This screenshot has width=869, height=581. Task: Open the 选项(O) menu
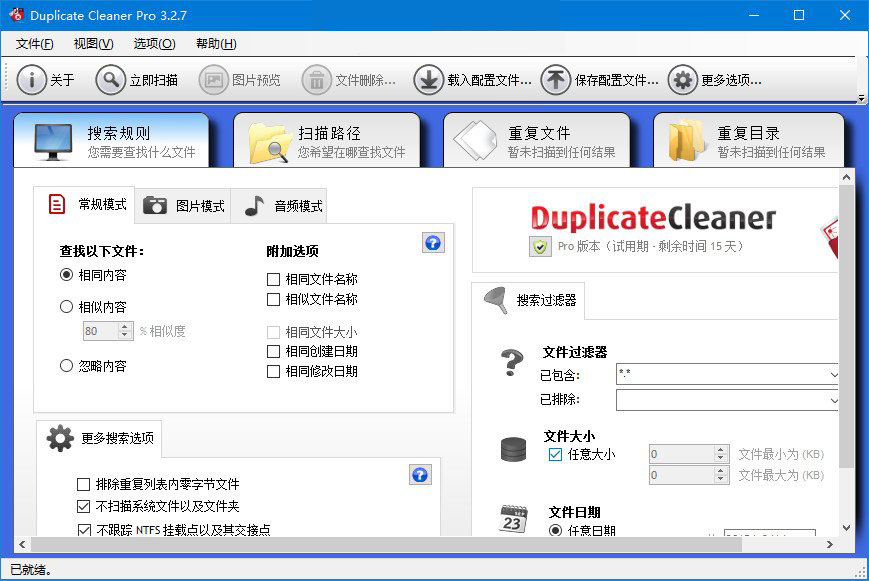pos(154,44)
